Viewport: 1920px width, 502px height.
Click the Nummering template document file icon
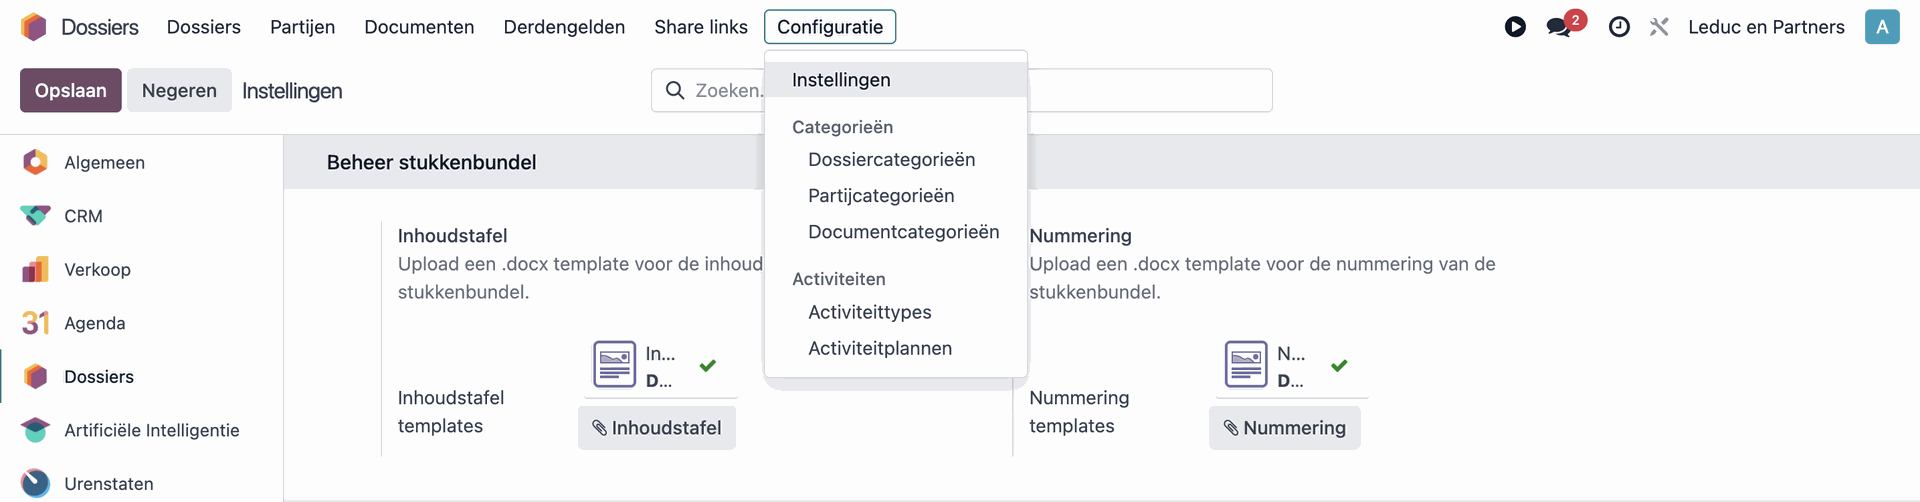(x=1246, y=364)
